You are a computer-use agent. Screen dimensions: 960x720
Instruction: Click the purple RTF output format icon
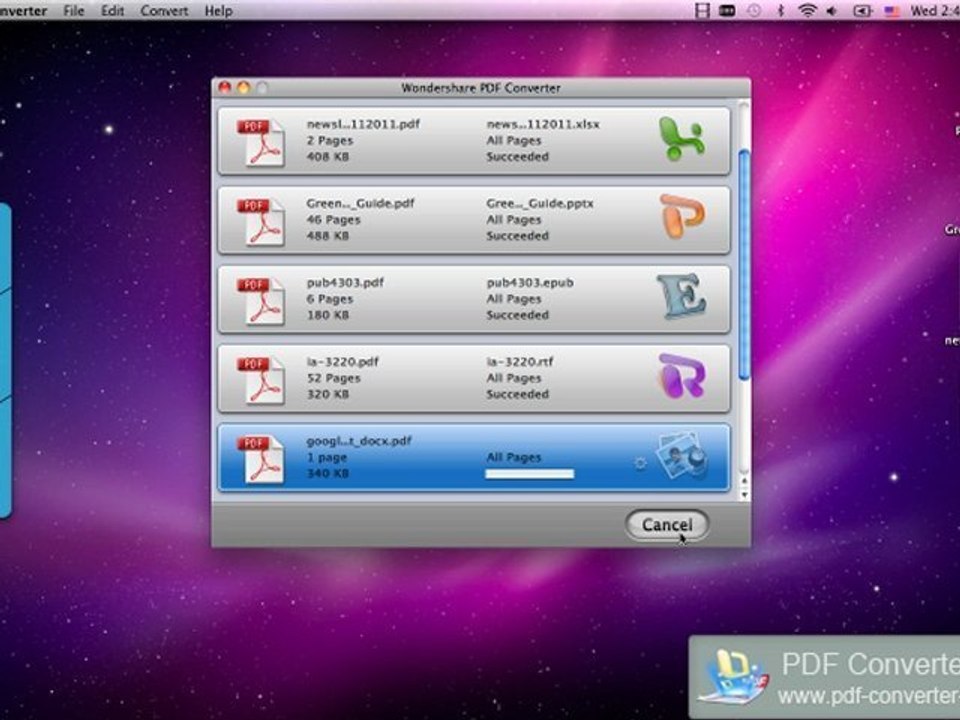click(x=682, y=376)
